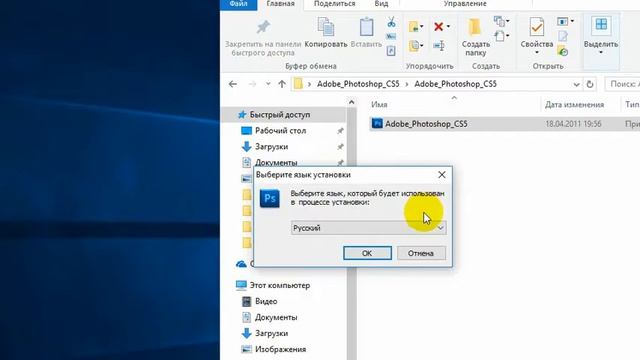Click the Свойства checkmark icon
Viewport: 640px width, 360px height.
tap(536, 27)
